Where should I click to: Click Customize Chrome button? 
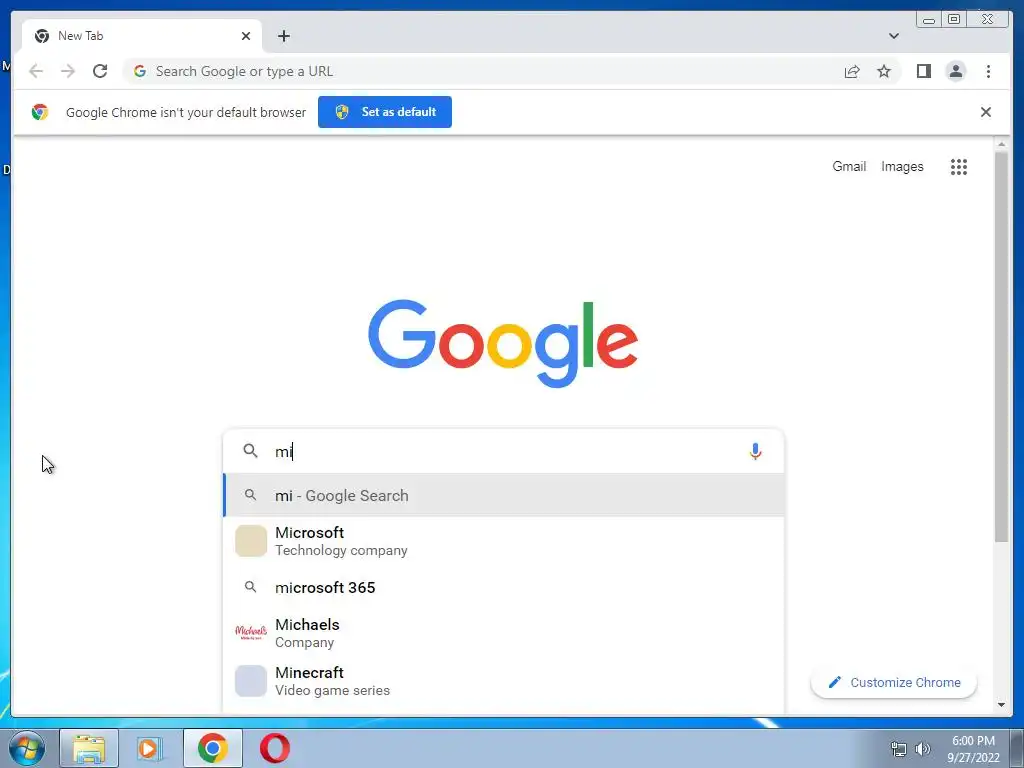coord(893,682)
